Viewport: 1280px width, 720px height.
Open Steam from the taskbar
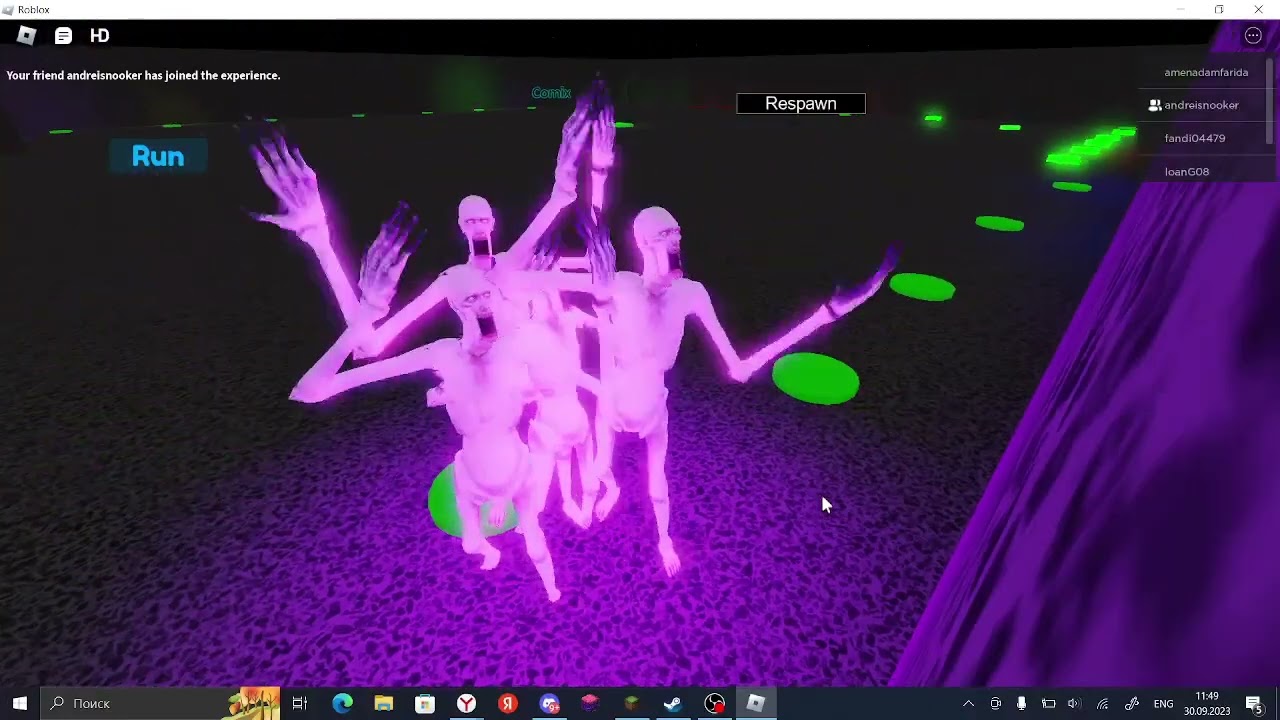673,703
